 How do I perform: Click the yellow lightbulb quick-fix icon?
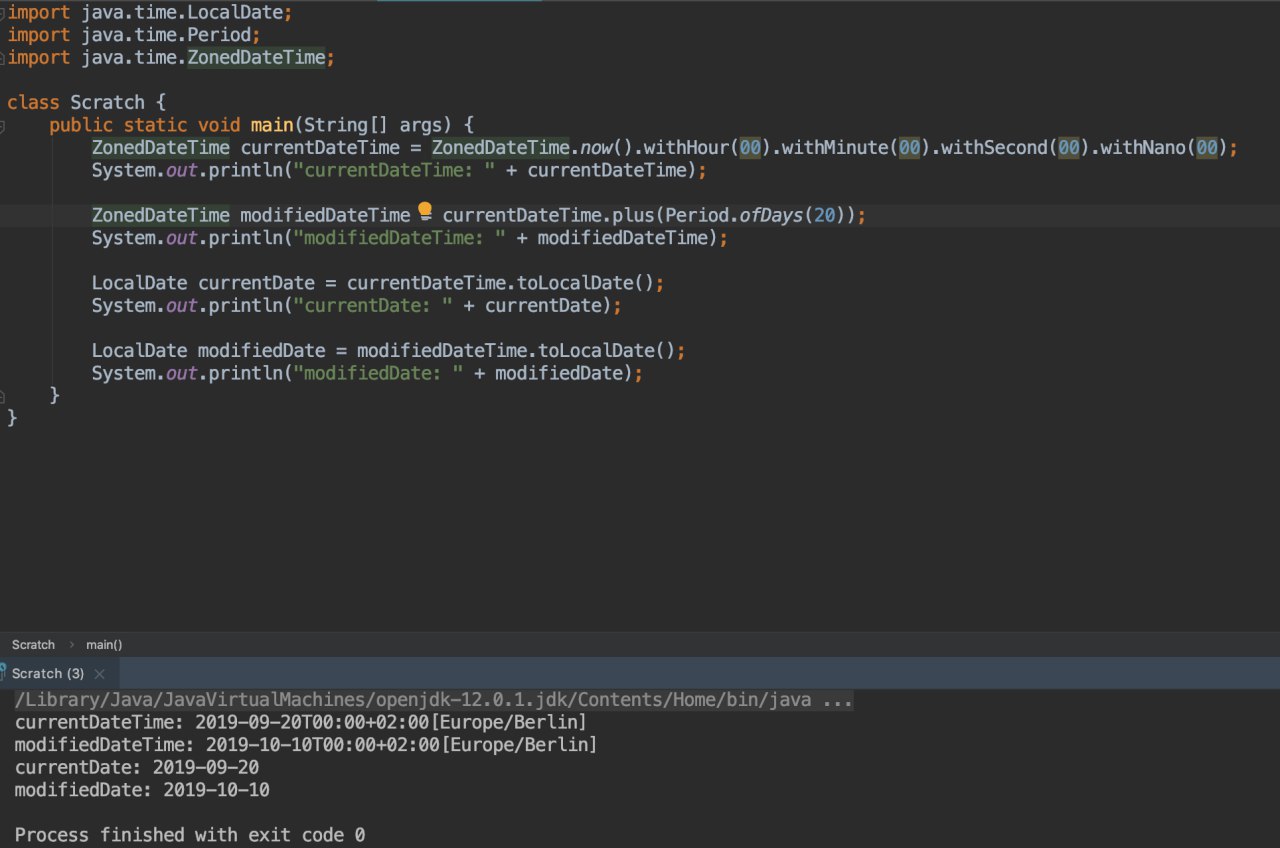click(424, 211)
